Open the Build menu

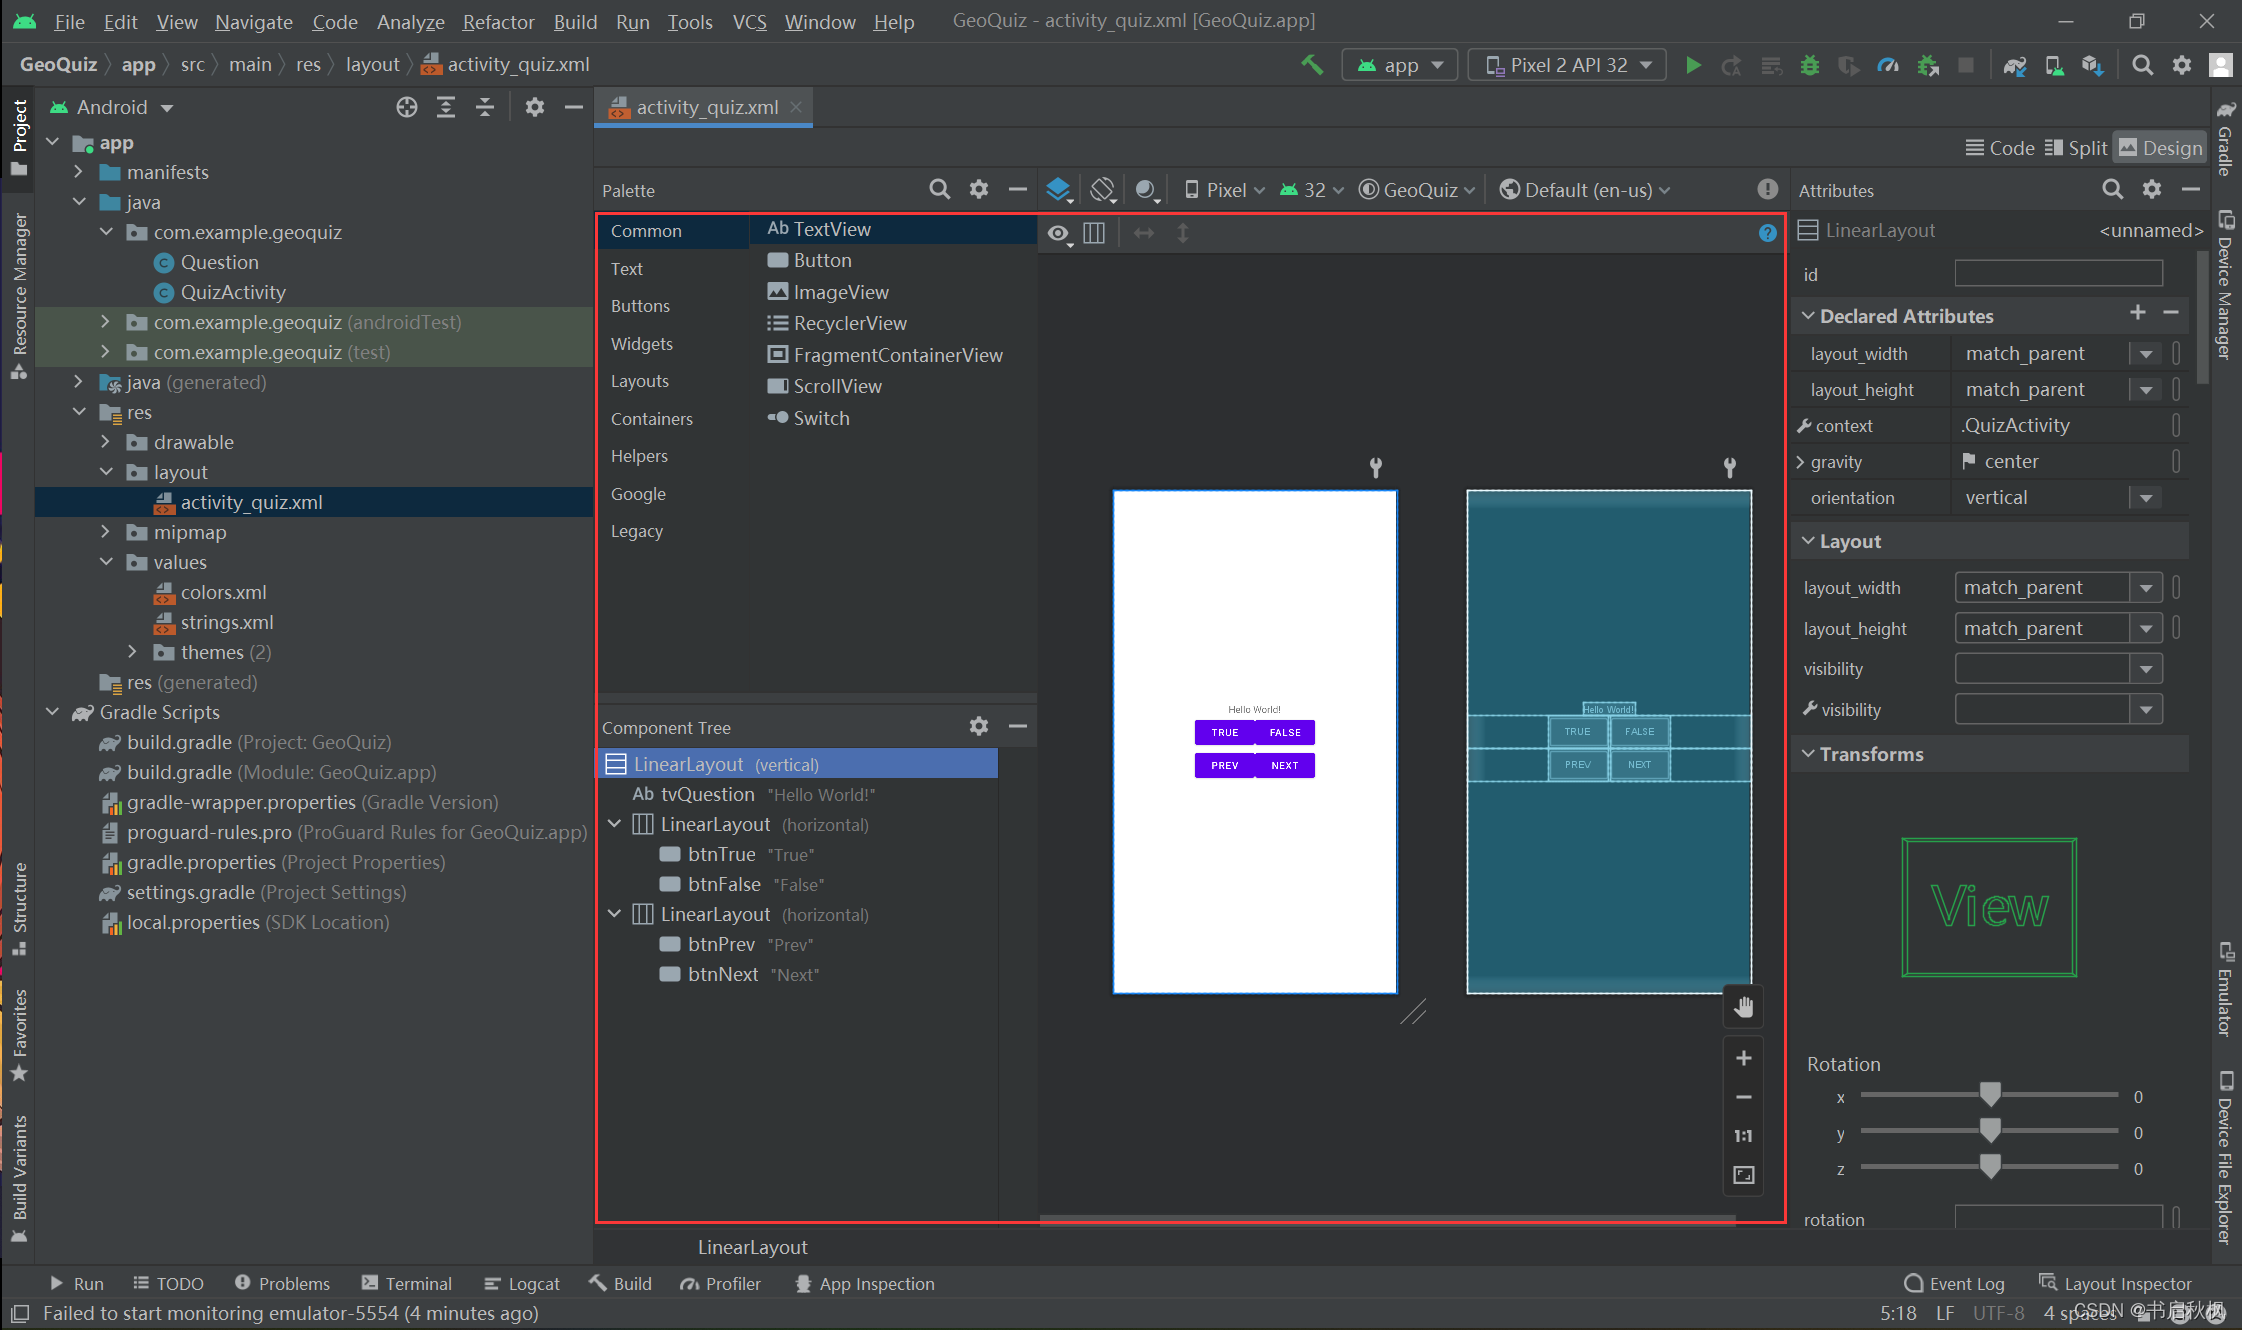(x=575, y=21)
